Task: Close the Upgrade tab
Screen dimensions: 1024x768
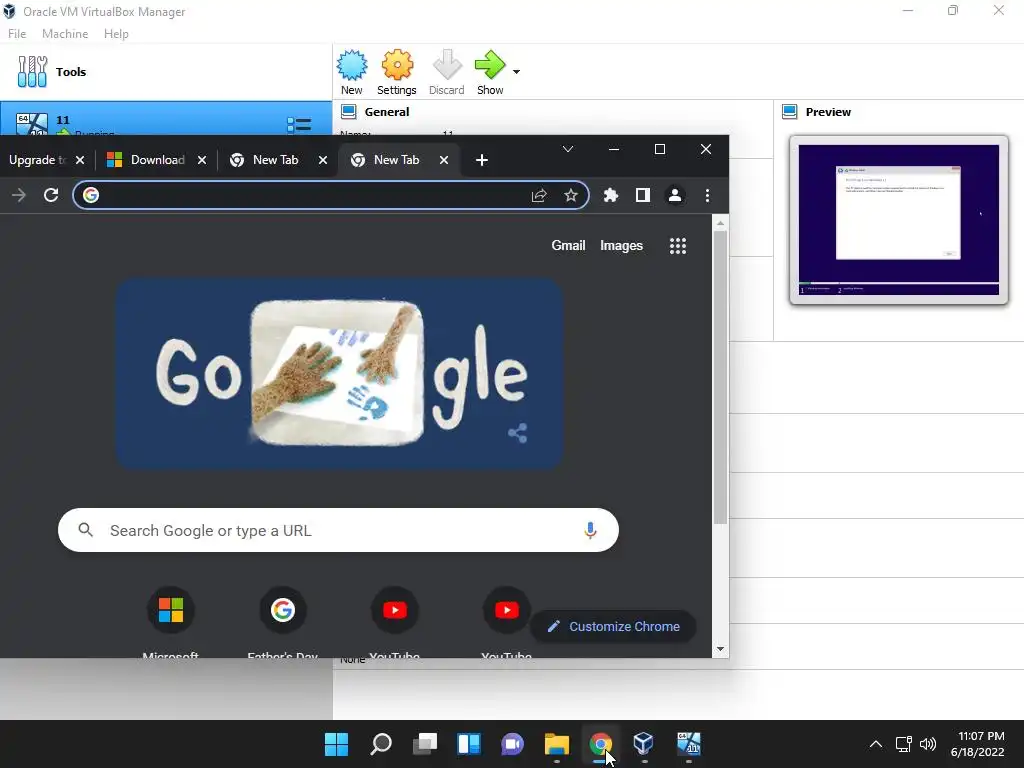Action: coord(80,160)
